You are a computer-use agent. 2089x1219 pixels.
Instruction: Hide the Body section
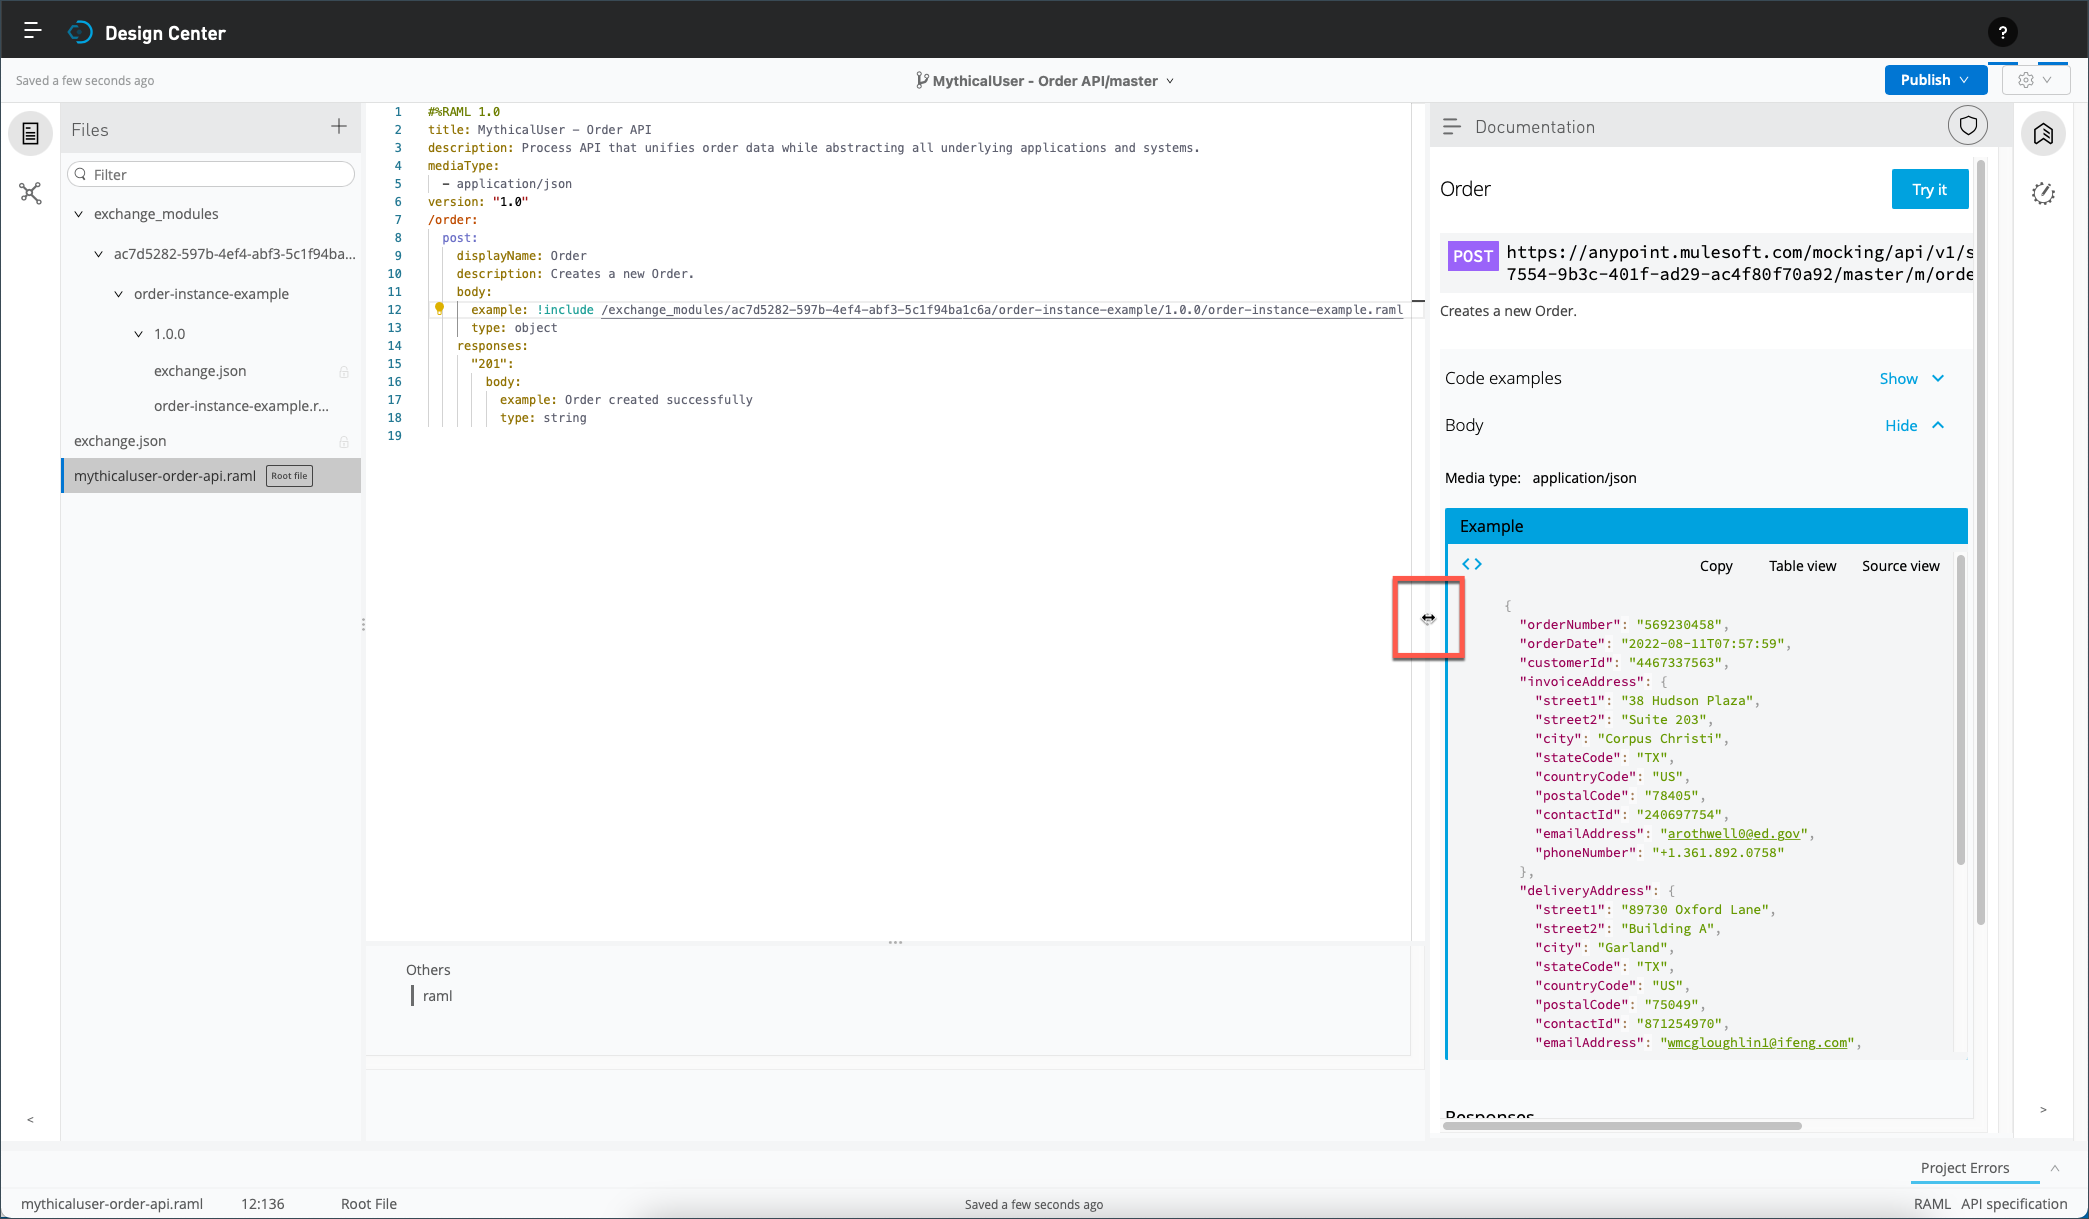(1914, 425)
